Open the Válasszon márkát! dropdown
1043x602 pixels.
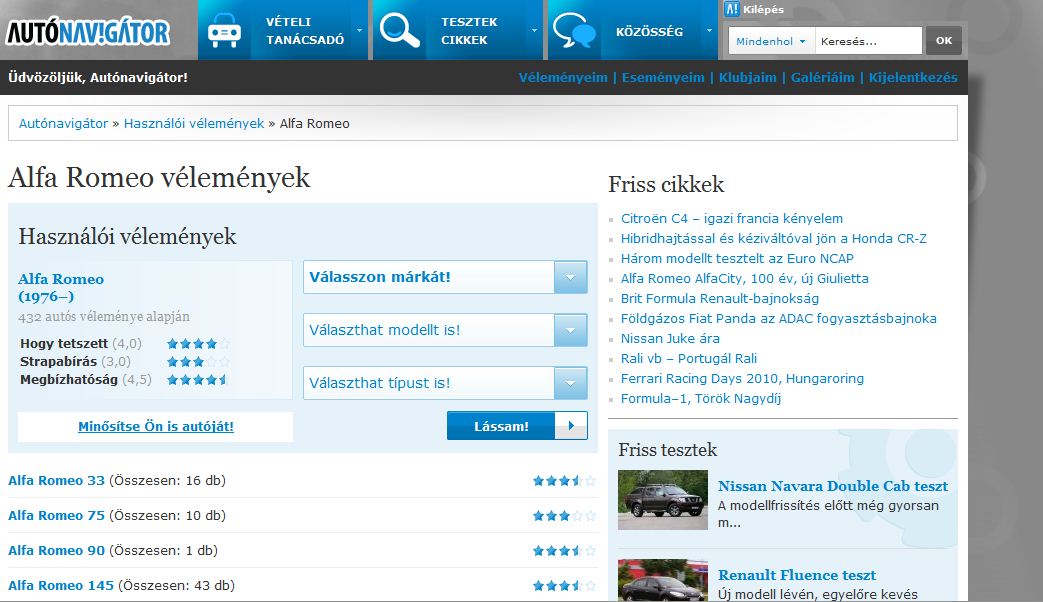coord(445,277)
